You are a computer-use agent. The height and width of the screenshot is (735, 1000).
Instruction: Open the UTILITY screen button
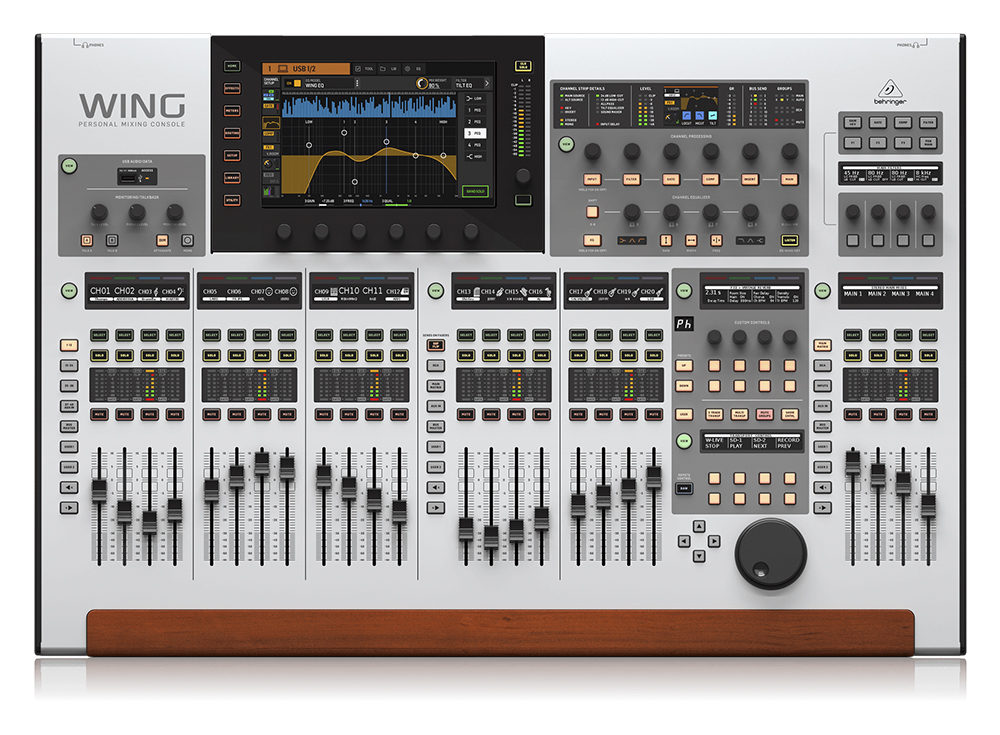[x=232, y=200]
